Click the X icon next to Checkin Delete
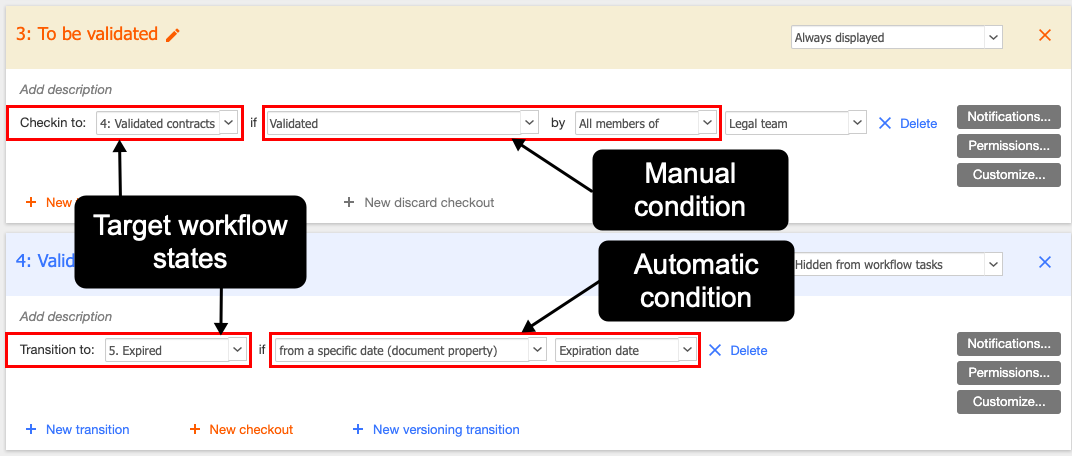Viewport: 1072px width, 456px height. [x=884, y=124]
